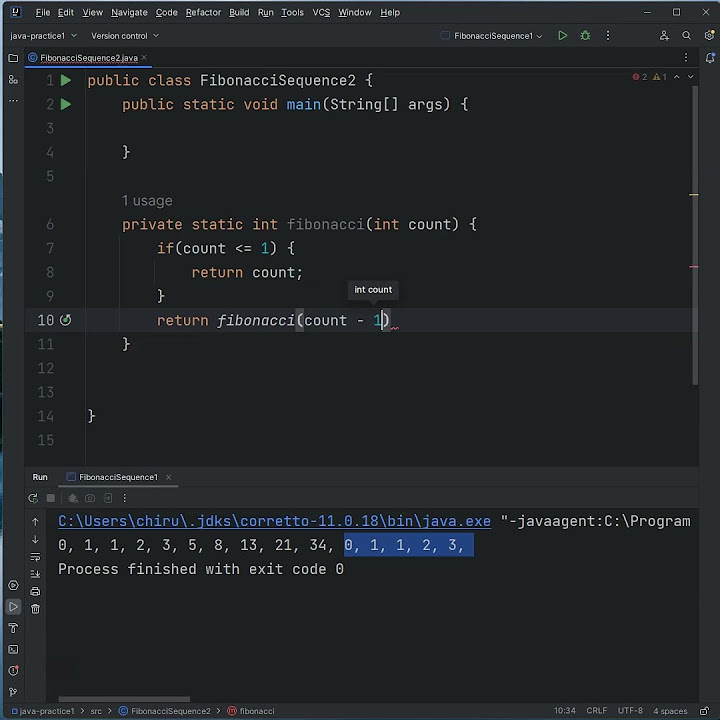The width and height of the screenshot is (720, 720).
Task: Click the Debug bug icon in toolbar
Action: [585, 36]
